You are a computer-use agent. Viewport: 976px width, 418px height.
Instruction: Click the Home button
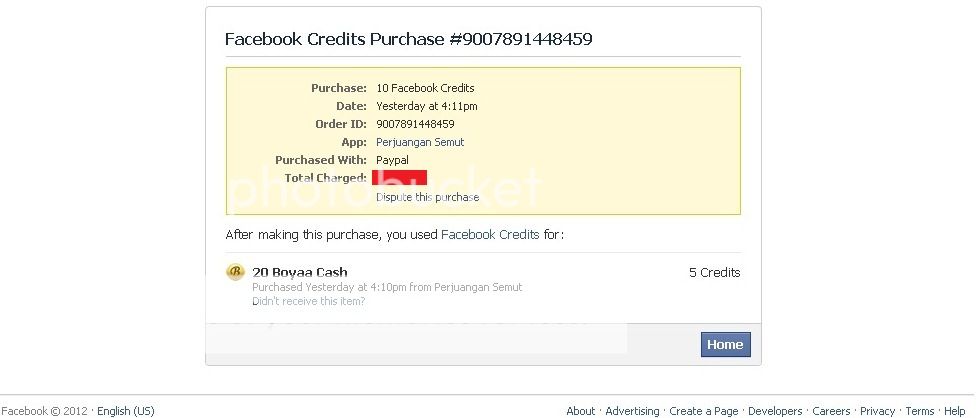(725, 345)
